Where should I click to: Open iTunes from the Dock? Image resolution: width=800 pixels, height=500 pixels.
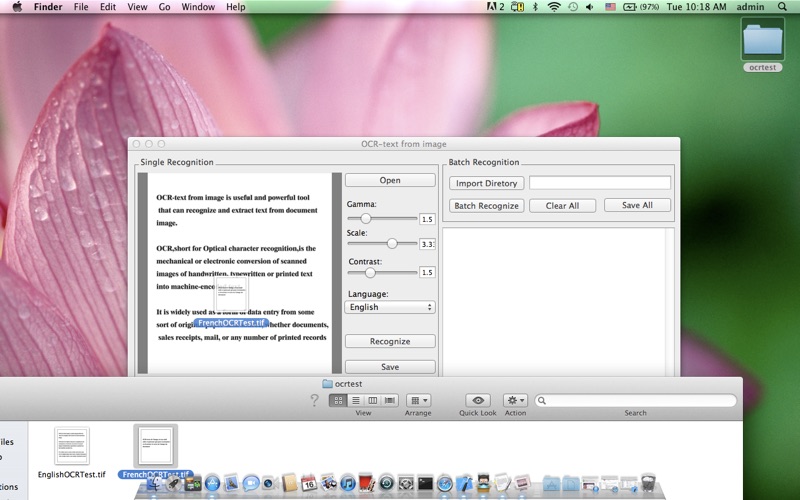coord(347,483)
